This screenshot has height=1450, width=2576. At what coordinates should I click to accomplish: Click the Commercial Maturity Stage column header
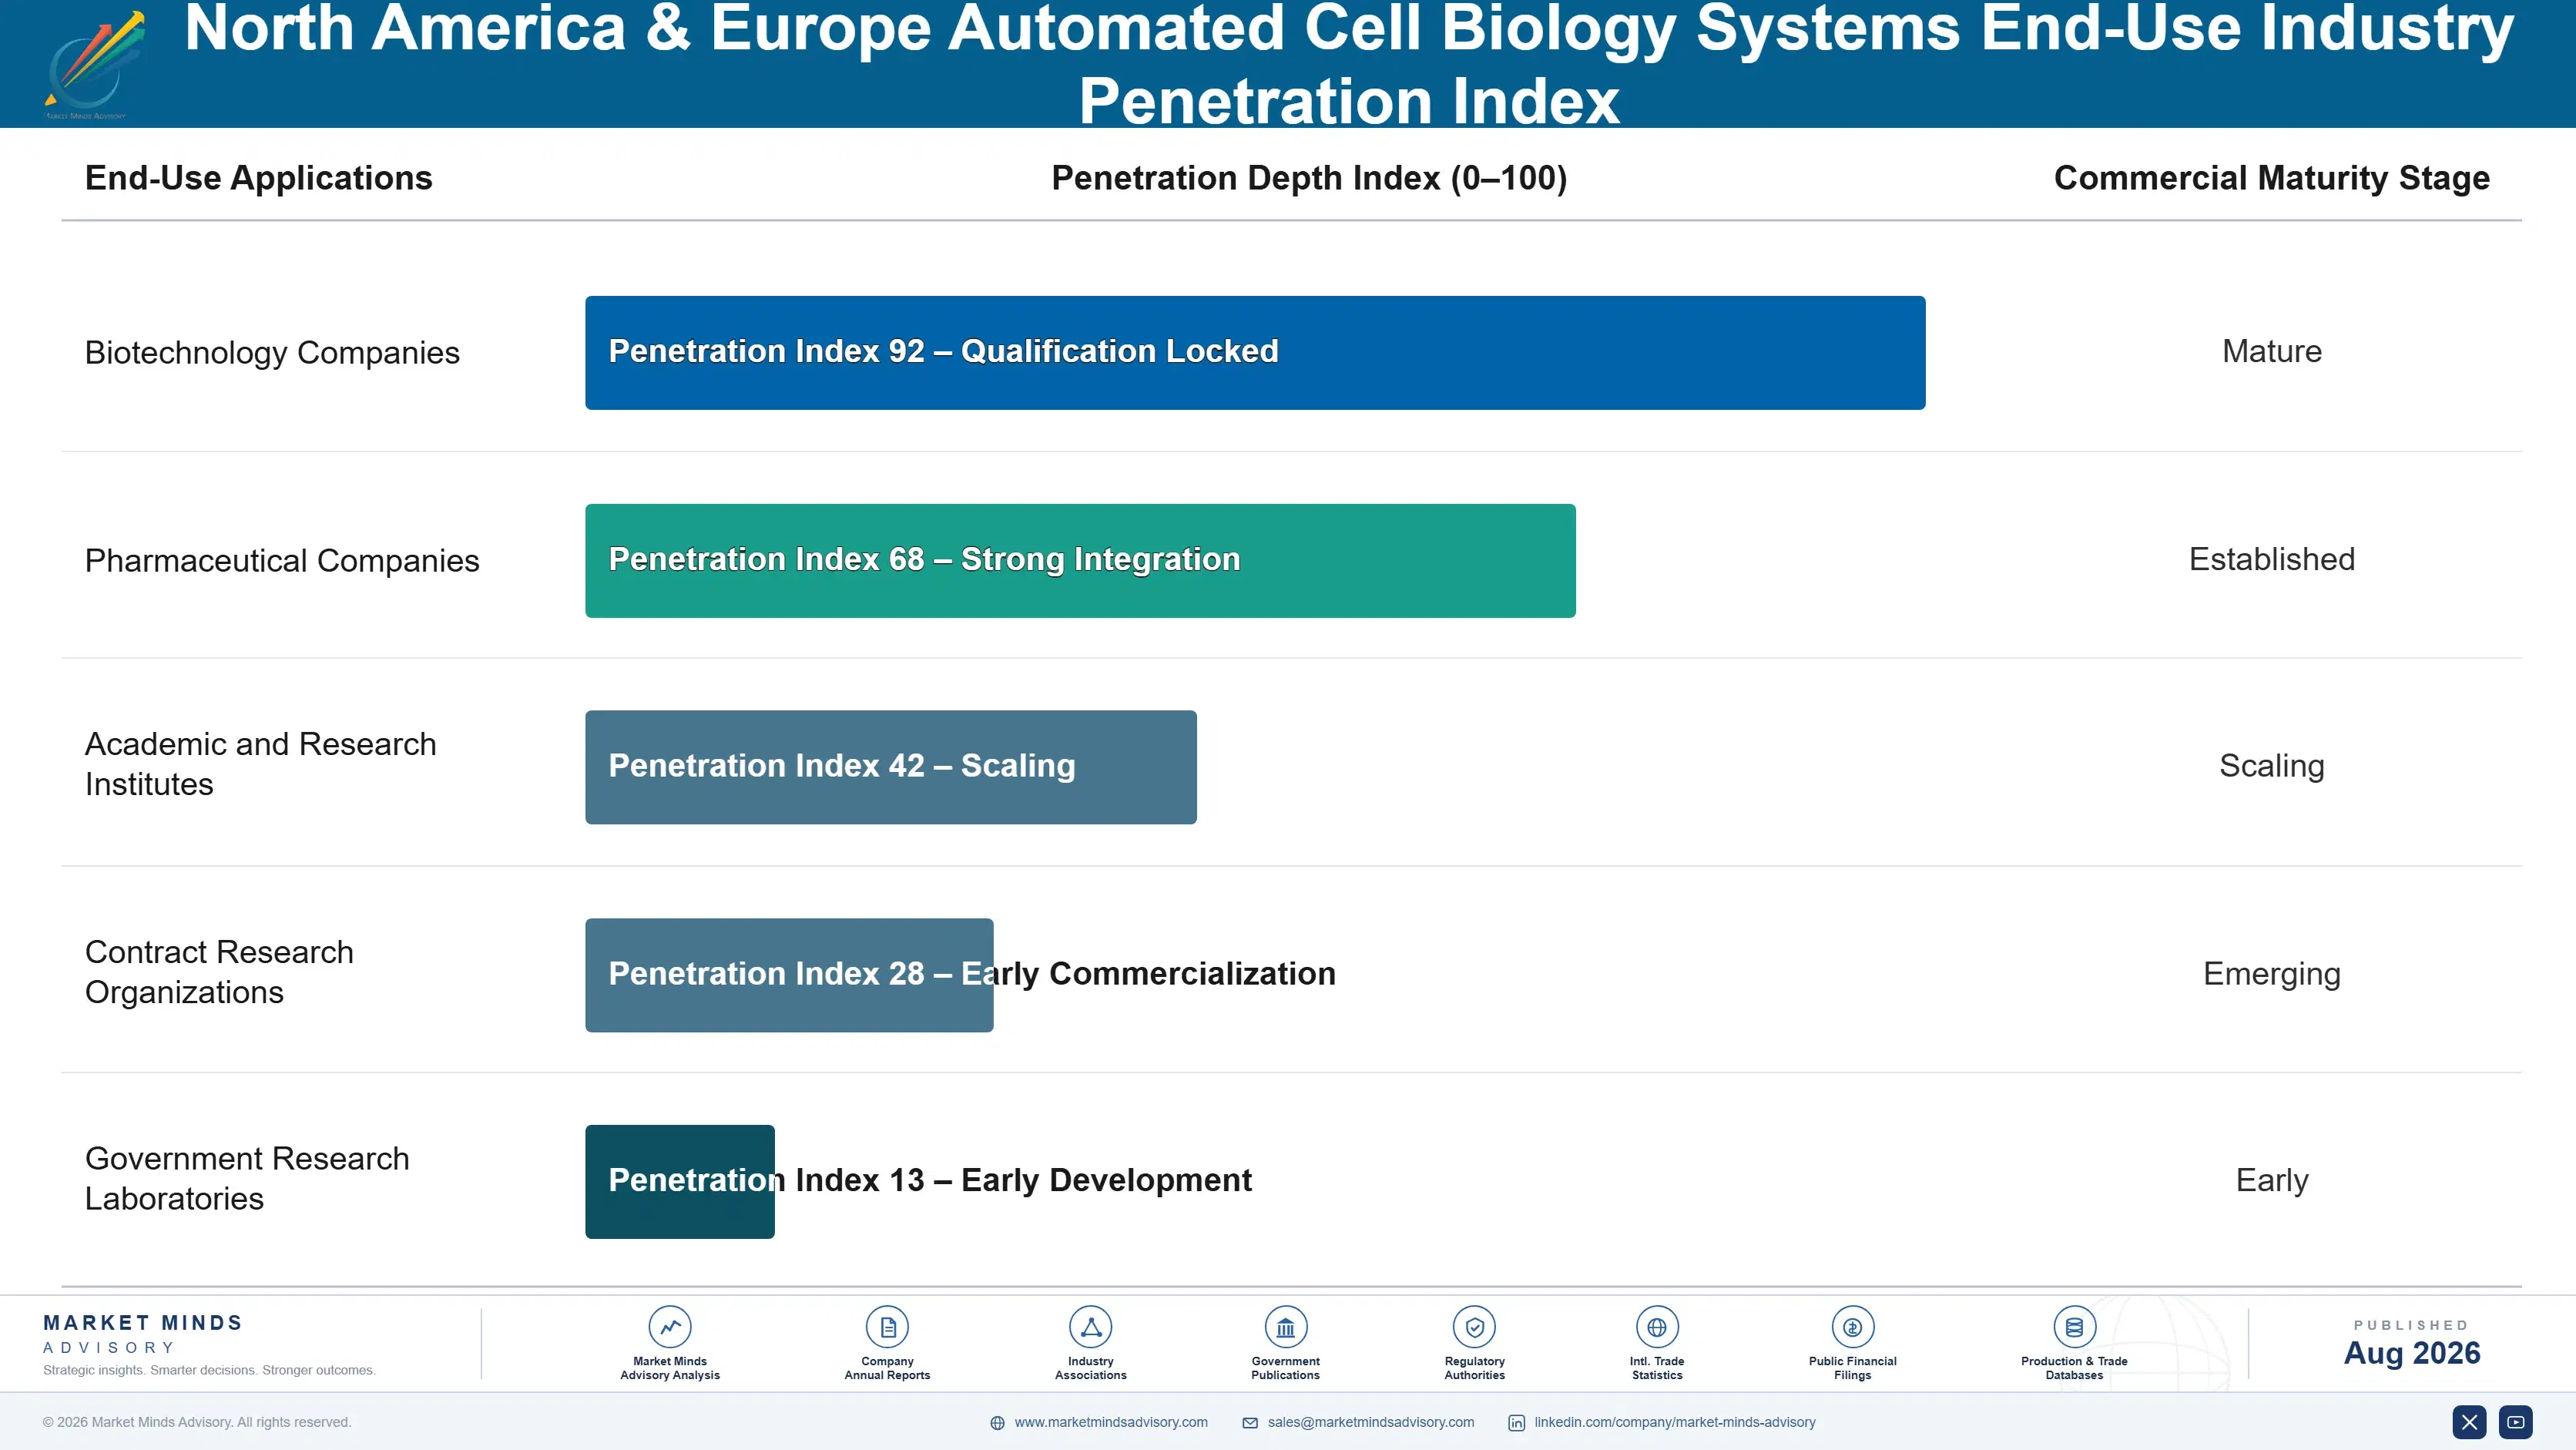coord(2272,178)
